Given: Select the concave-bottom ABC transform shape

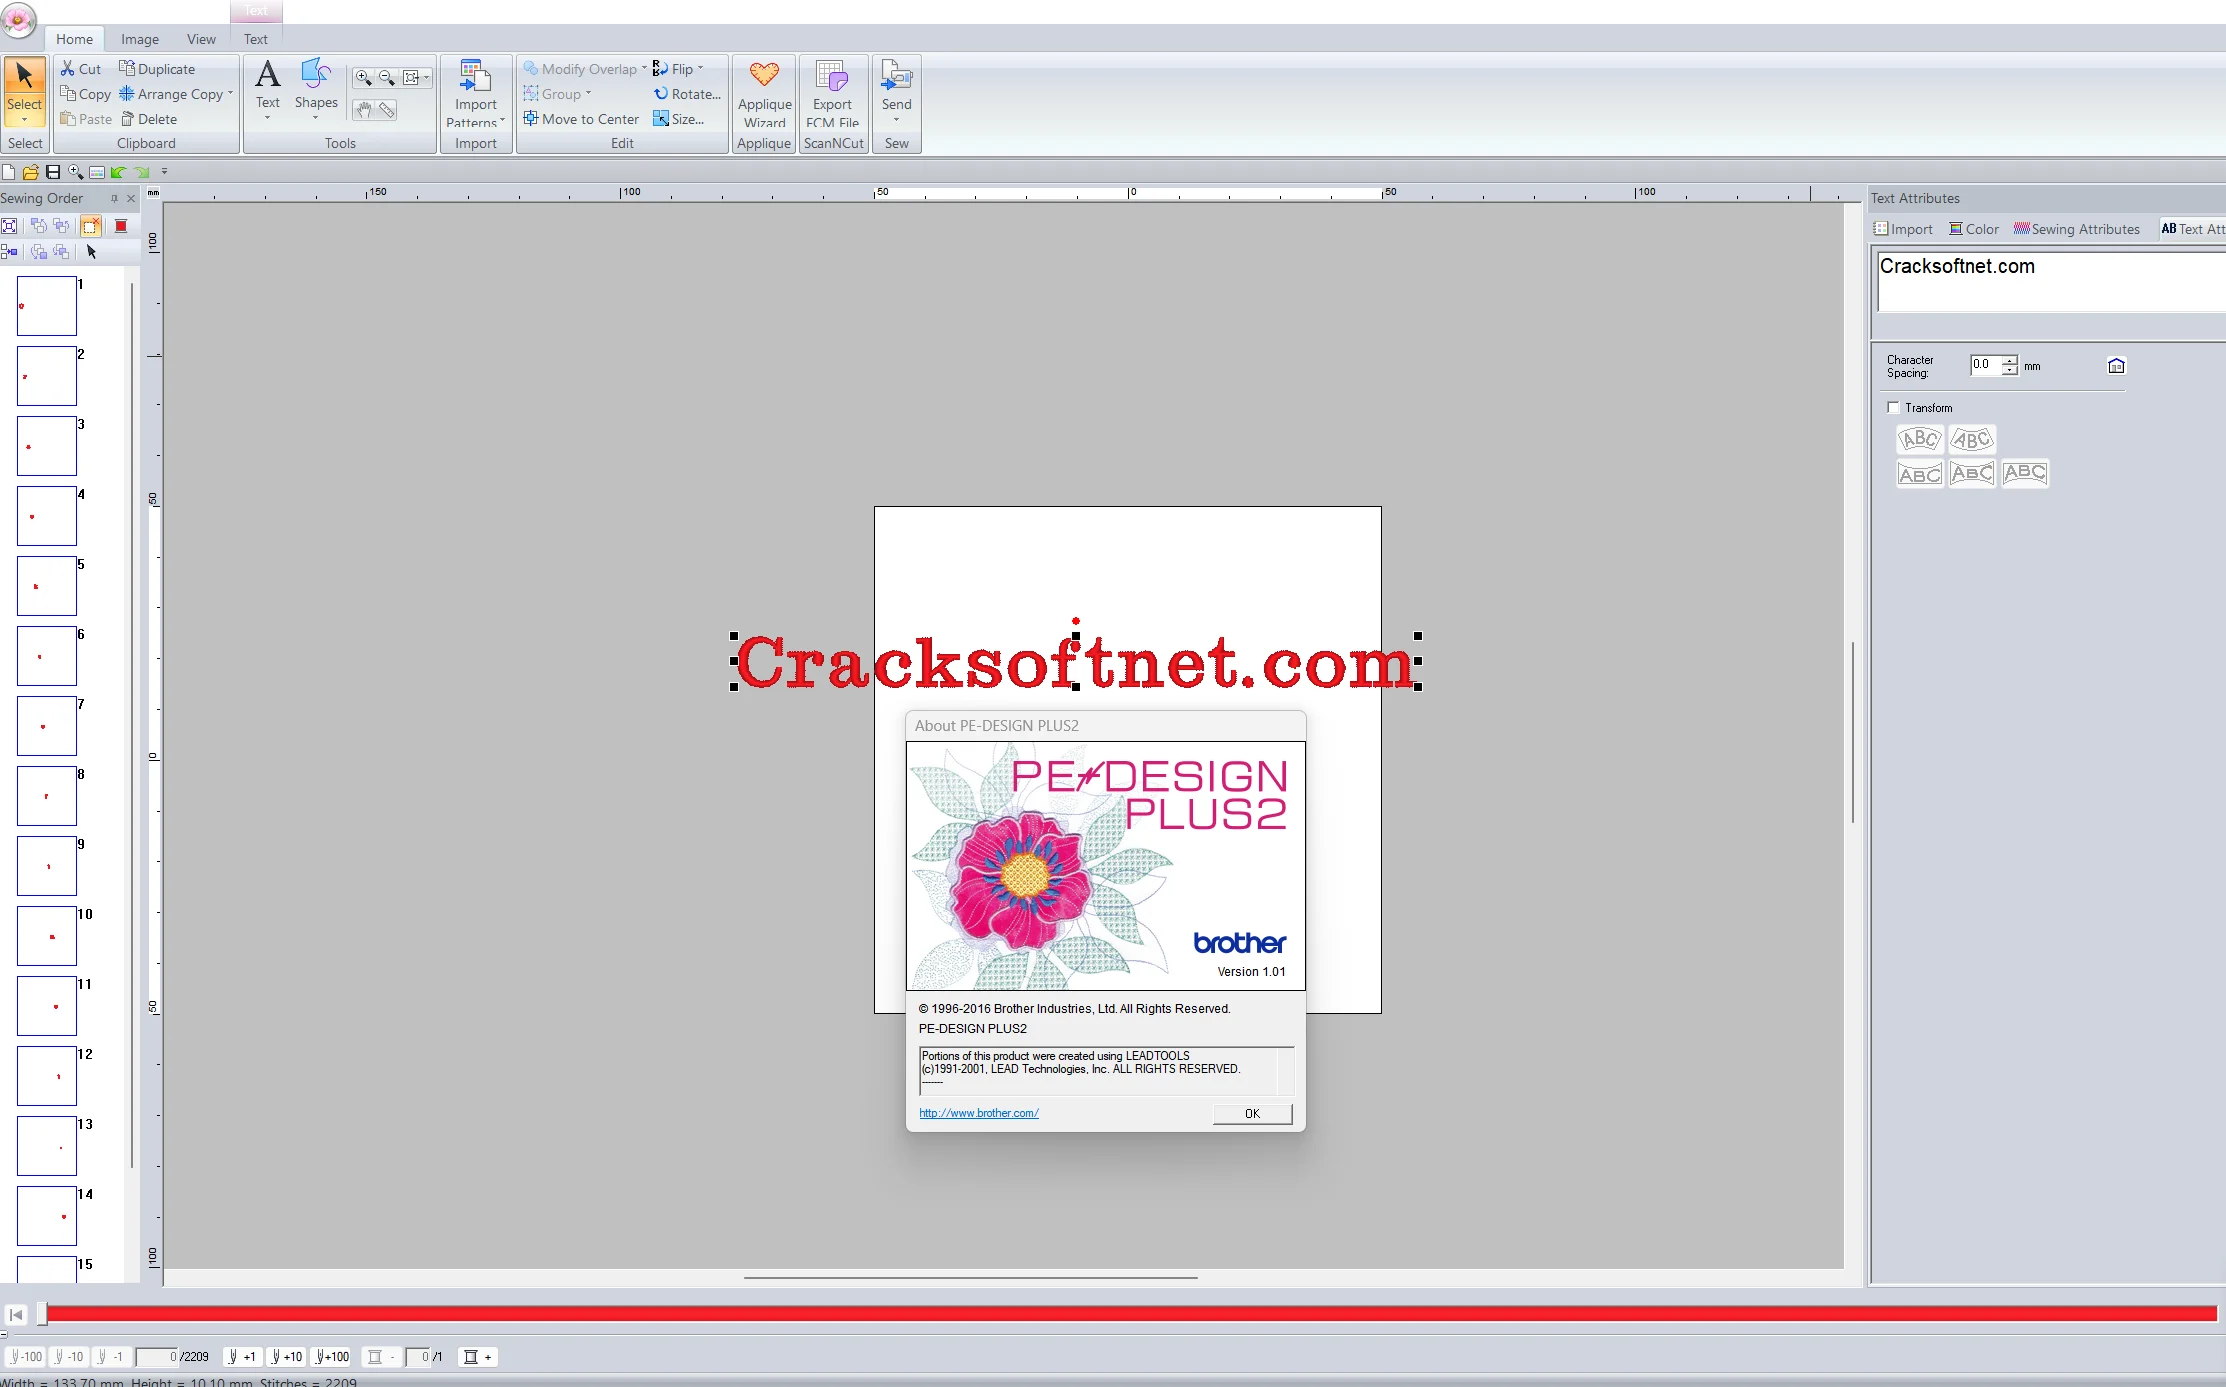Looking at the screenshot, I should [2025, 473].
